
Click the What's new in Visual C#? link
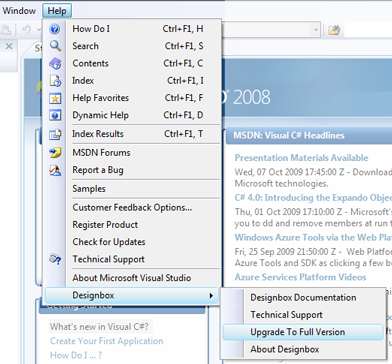(99, 327)
